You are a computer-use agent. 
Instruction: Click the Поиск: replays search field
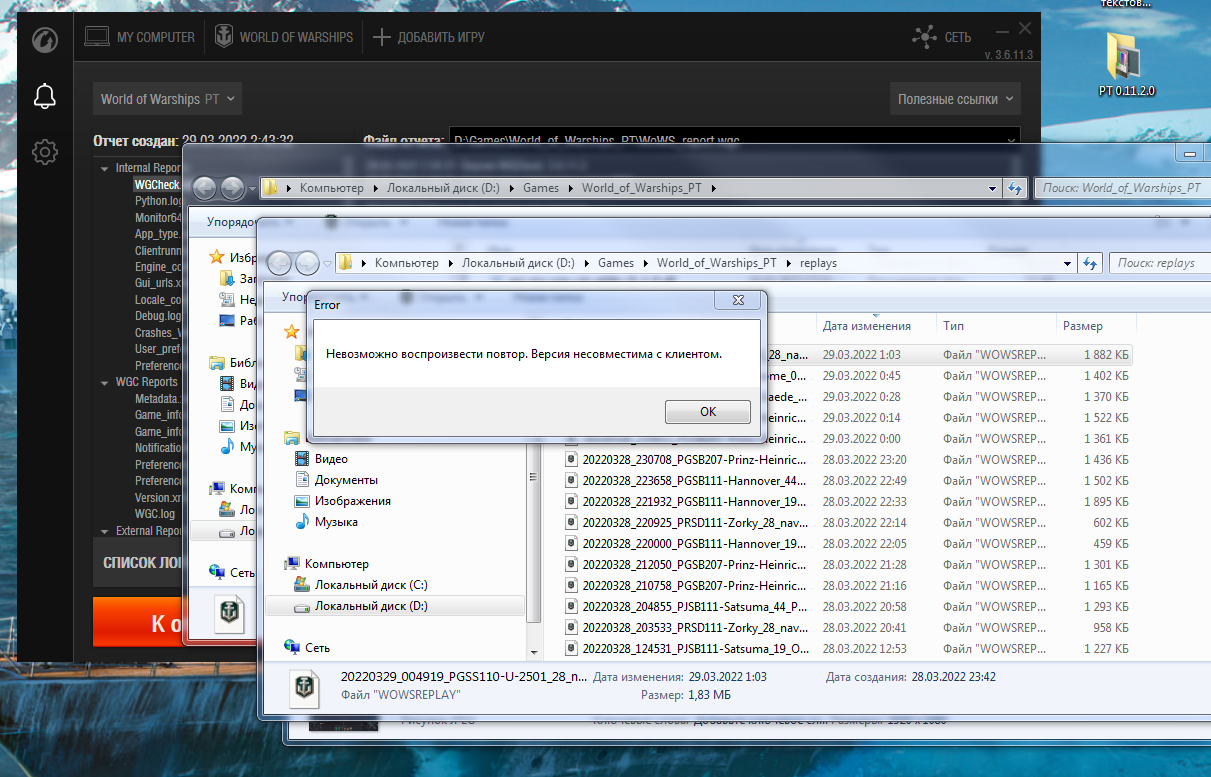1160,263
